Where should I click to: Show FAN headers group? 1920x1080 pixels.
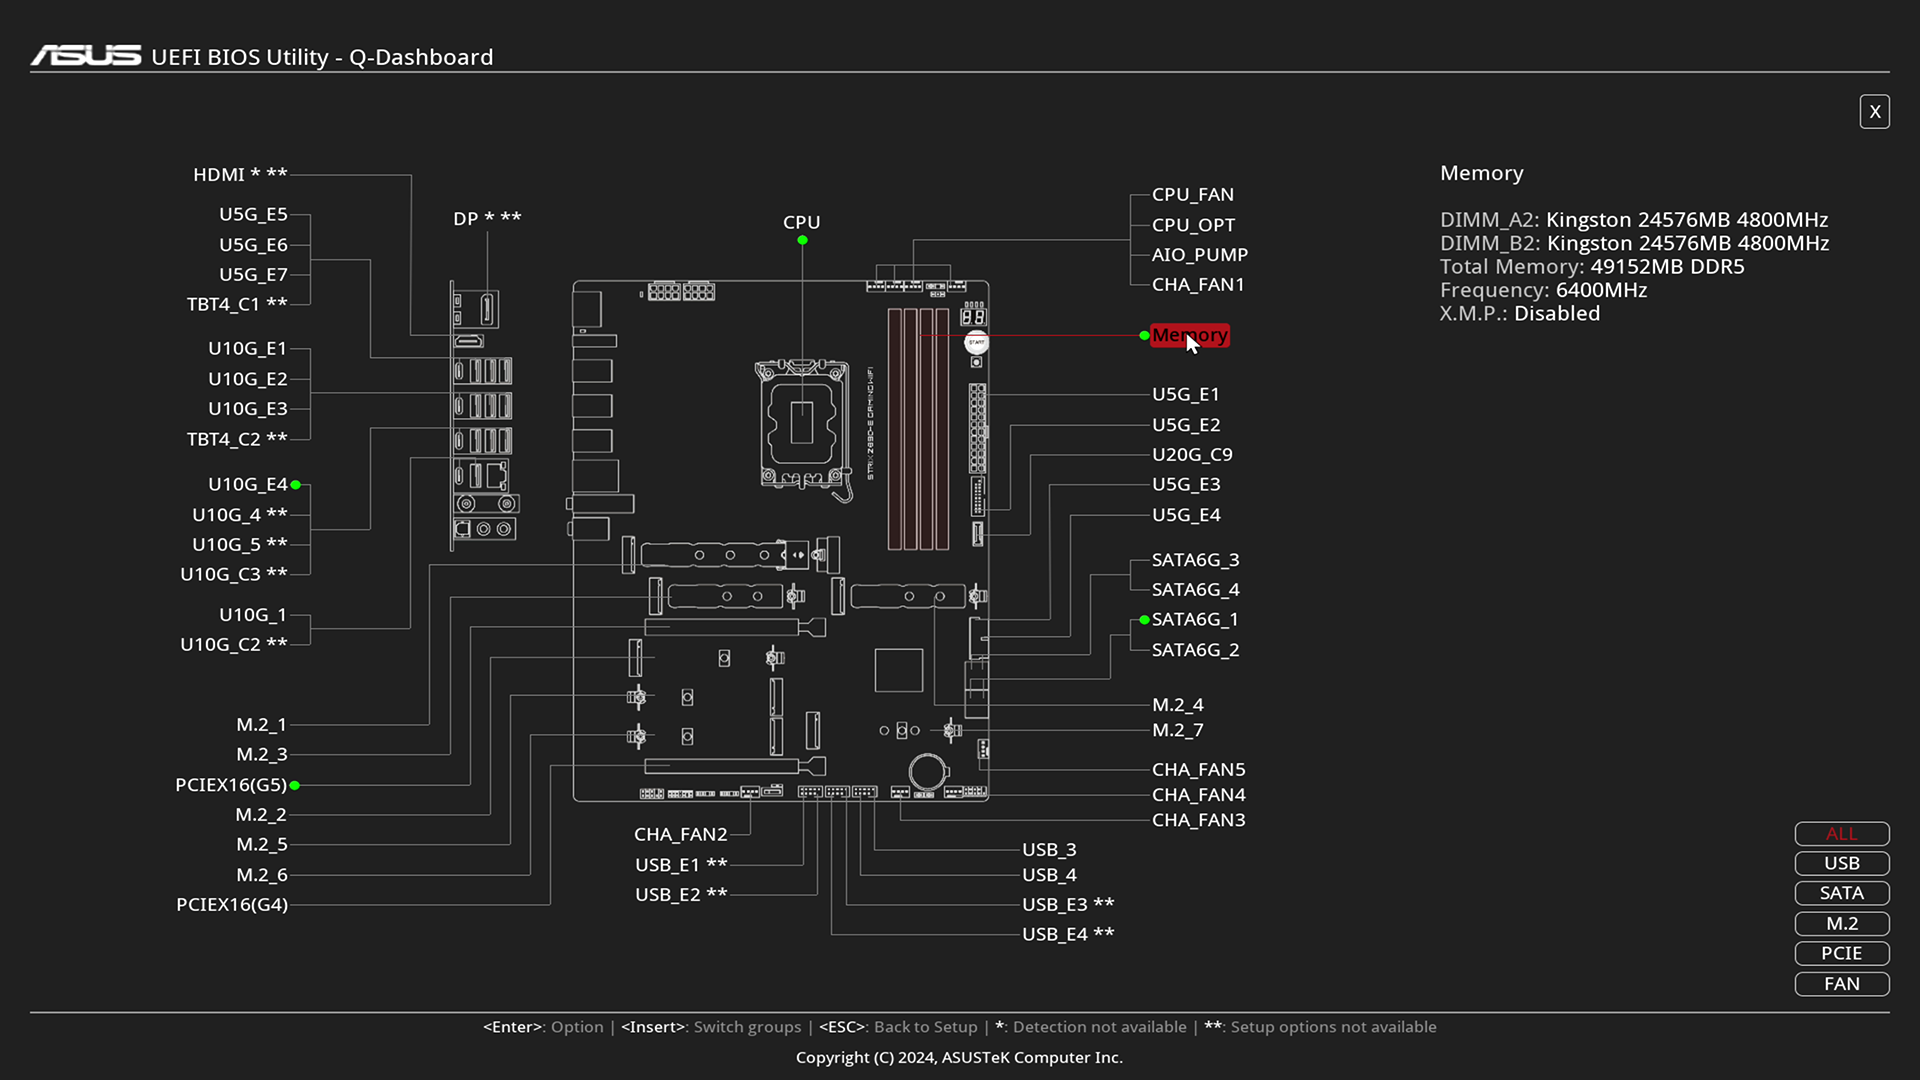1841,984
